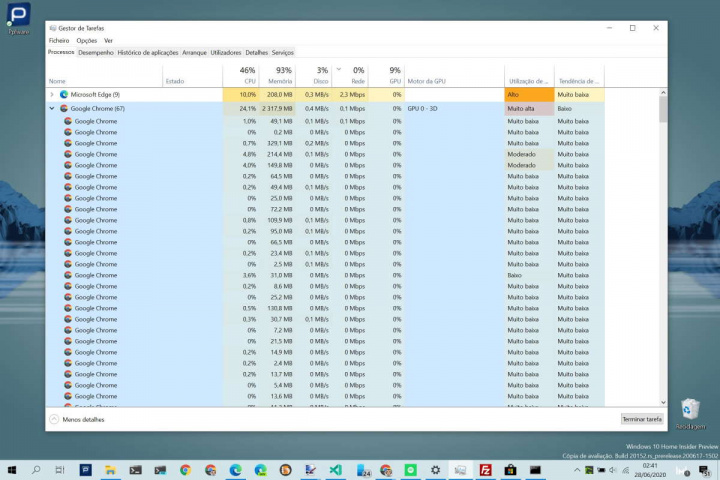This screenshot has width=720, height=480.
Task: Click the Google Chrome (67) group icon
Action: click(x=64, y=108)
